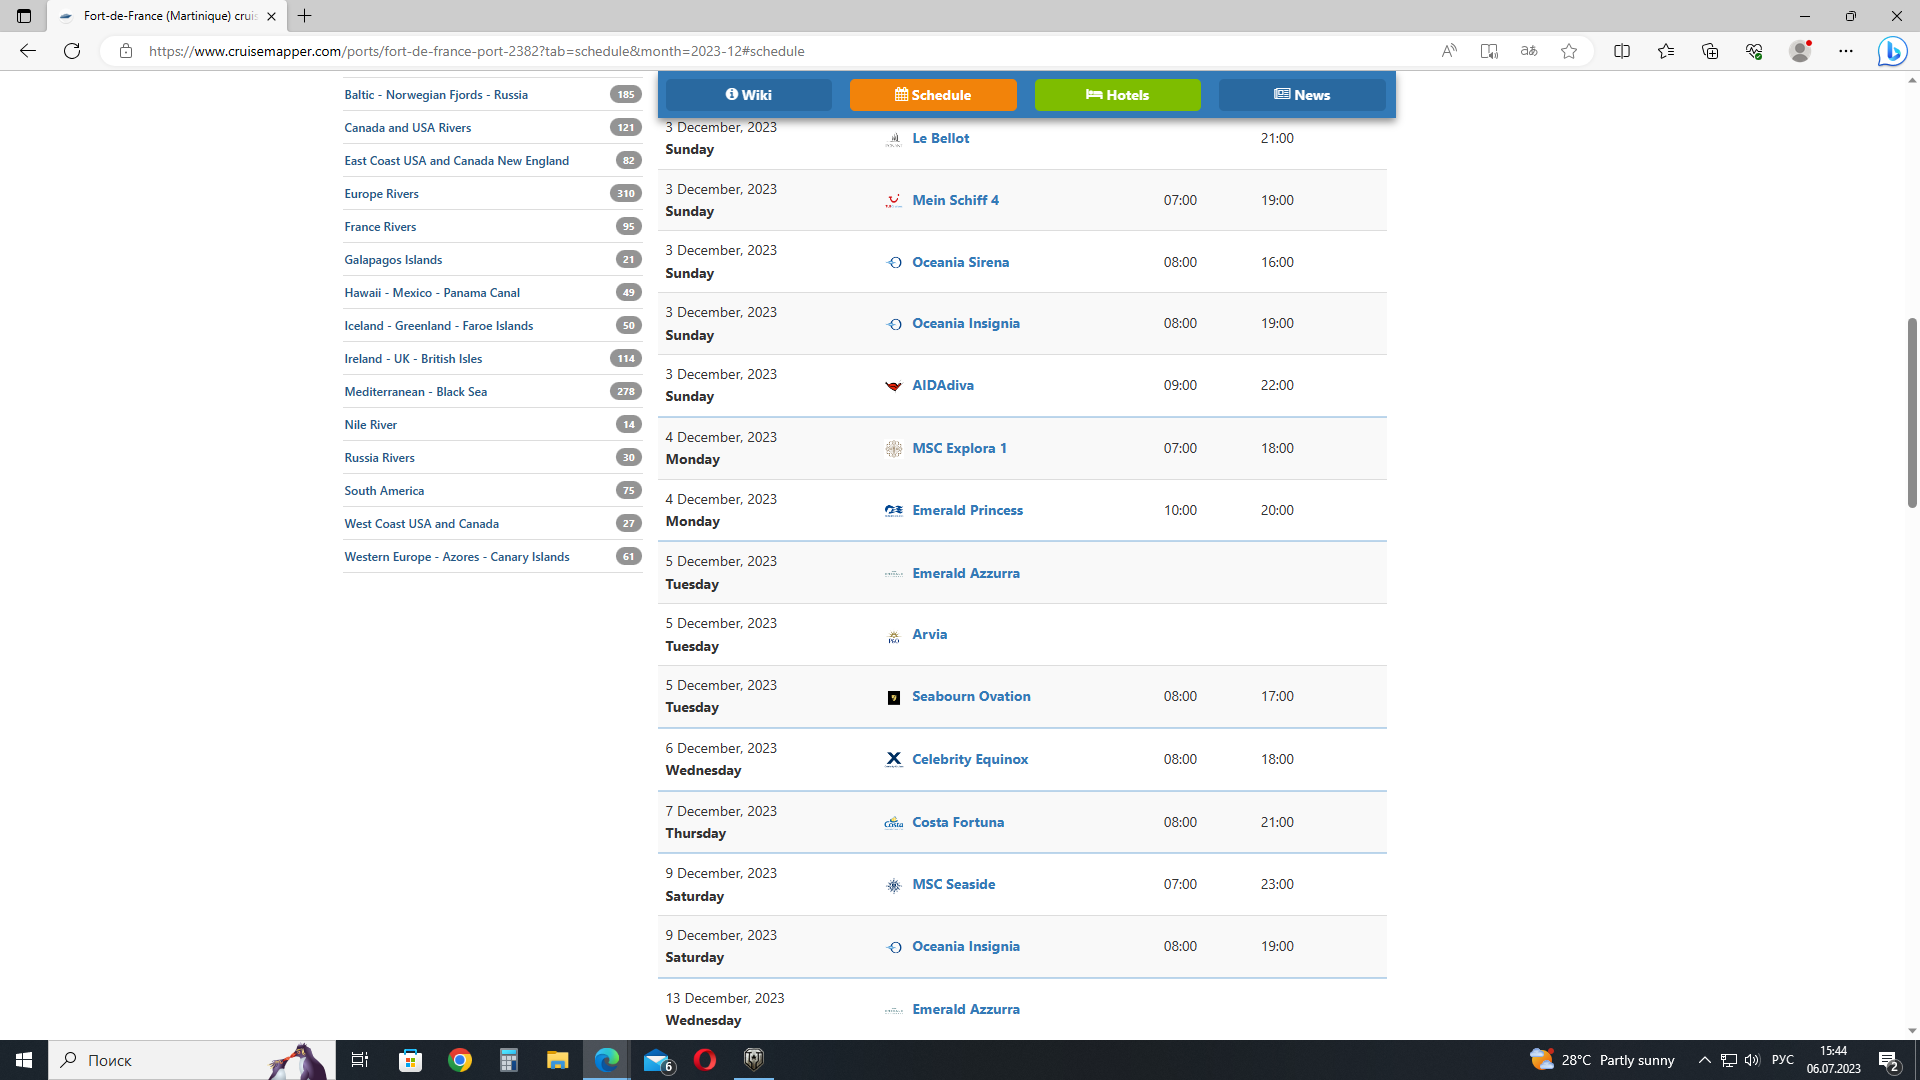
Task: Open the Favorites list icon
Action: click(x=1666, y=51)
